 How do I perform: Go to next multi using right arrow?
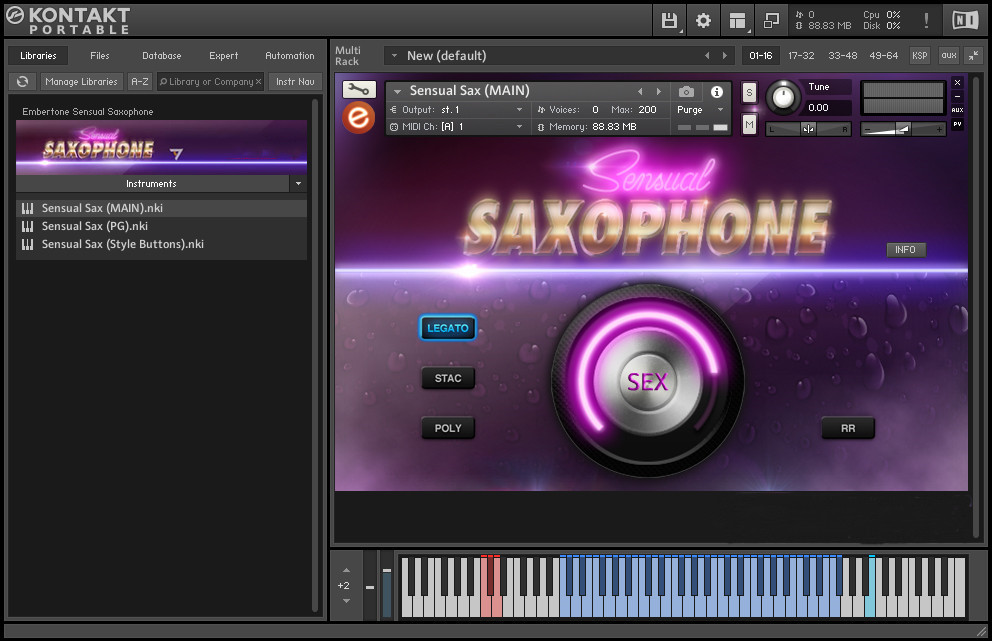724,56
